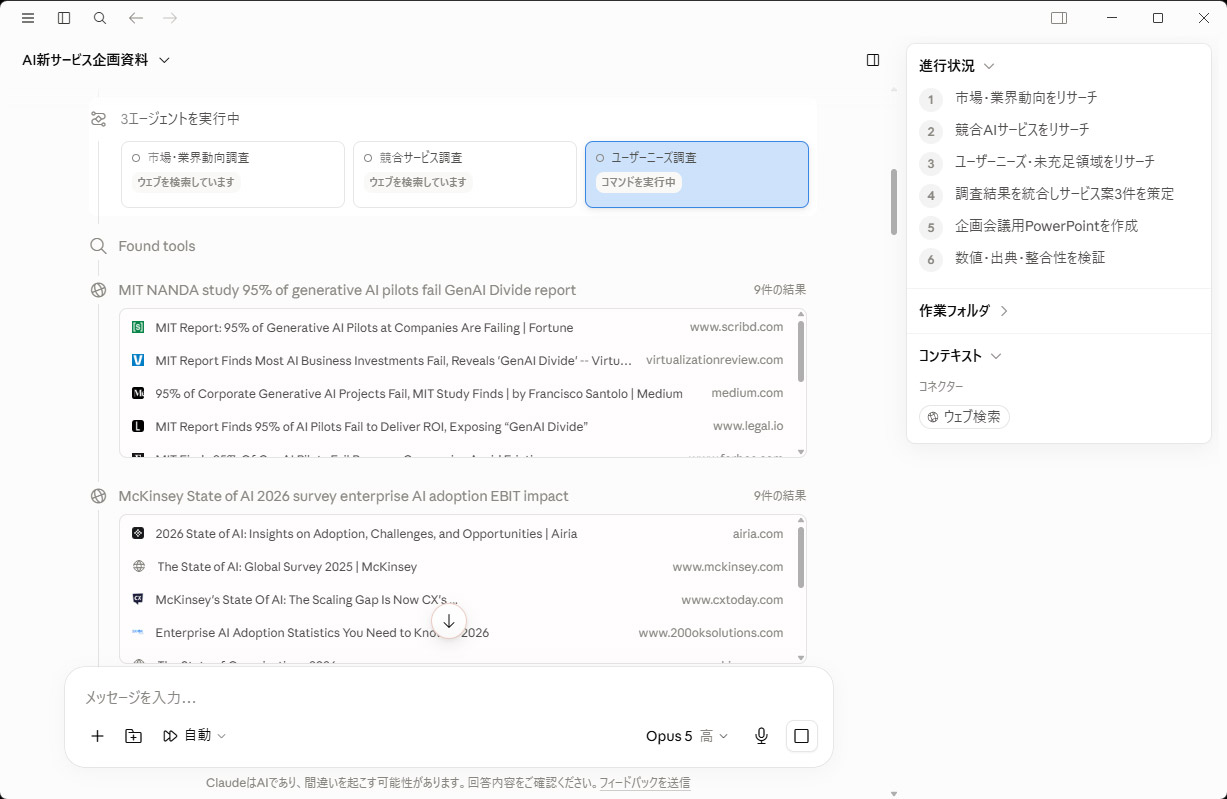Select the 競合サービス調査 agent card
Viewport: 1227px width, 799px height.
(465, 174)
